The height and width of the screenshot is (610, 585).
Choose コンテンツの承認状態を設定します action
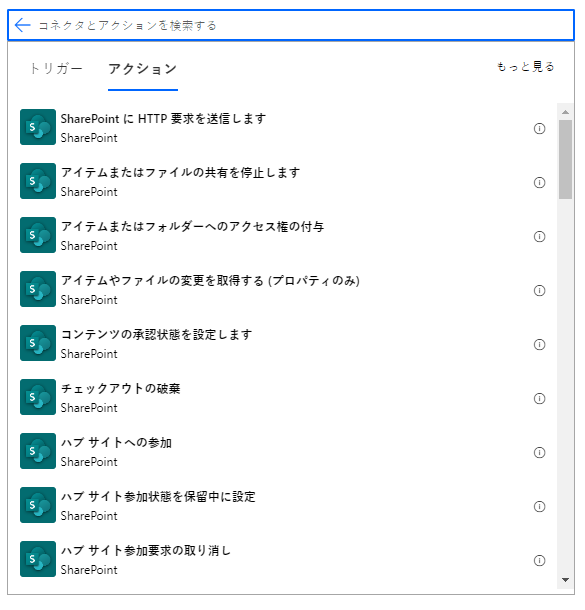pyautogui.click(x=284, y=344)
